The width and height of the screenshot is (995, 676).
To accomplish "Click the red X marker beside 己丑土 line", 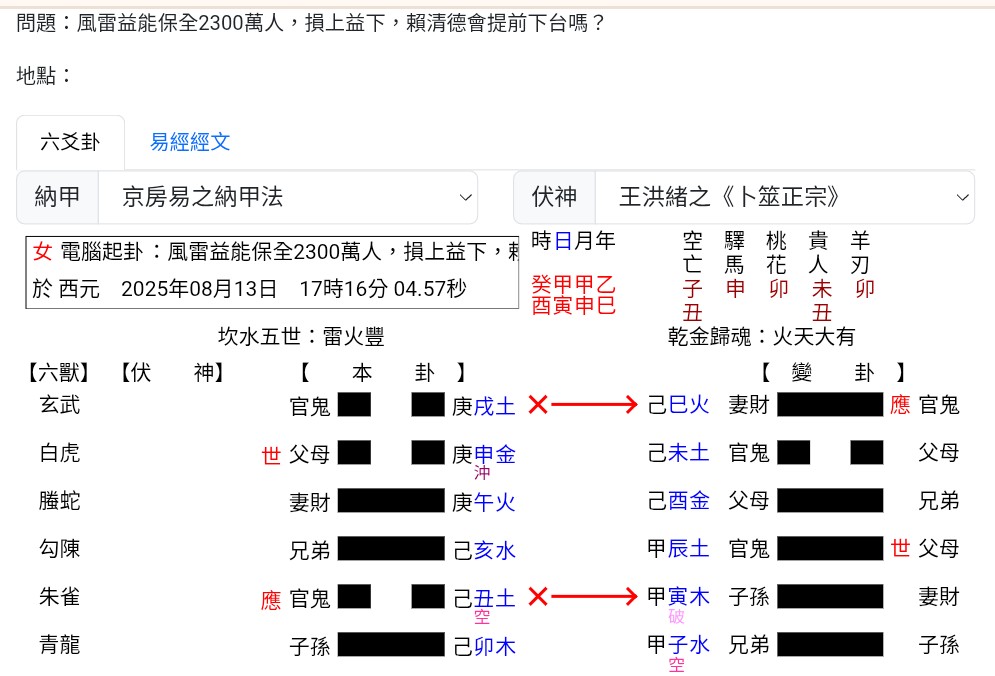I will click(539, 597).
